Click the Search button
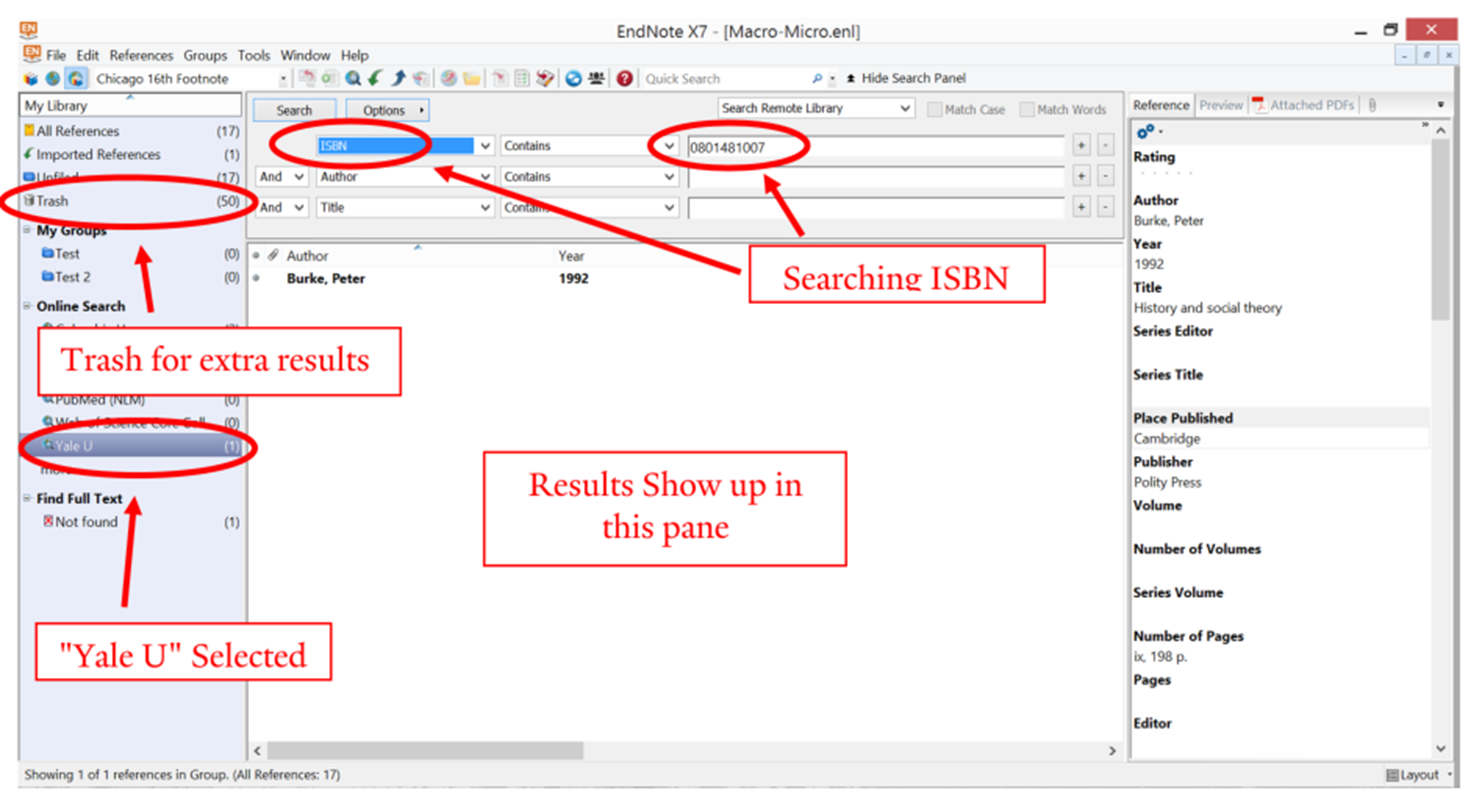 point(294,110)
